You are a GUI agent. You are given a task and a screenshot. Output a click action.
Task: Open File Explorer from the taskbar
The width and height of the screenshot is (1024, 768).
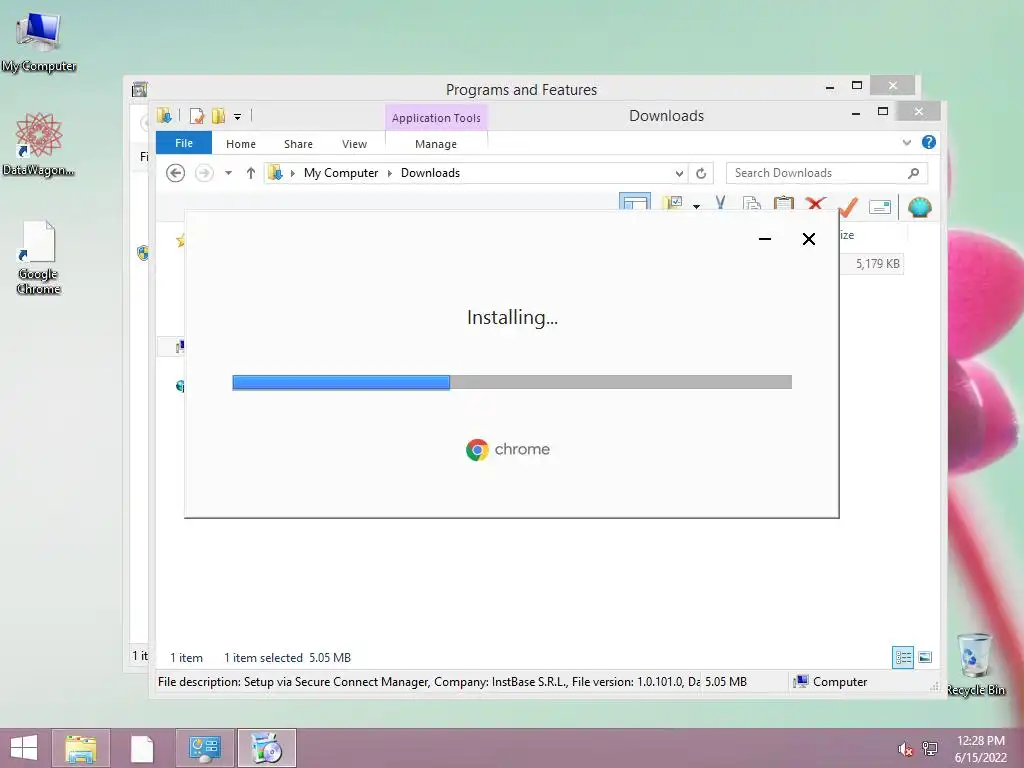pyautogui.click(x=80, y=748)
